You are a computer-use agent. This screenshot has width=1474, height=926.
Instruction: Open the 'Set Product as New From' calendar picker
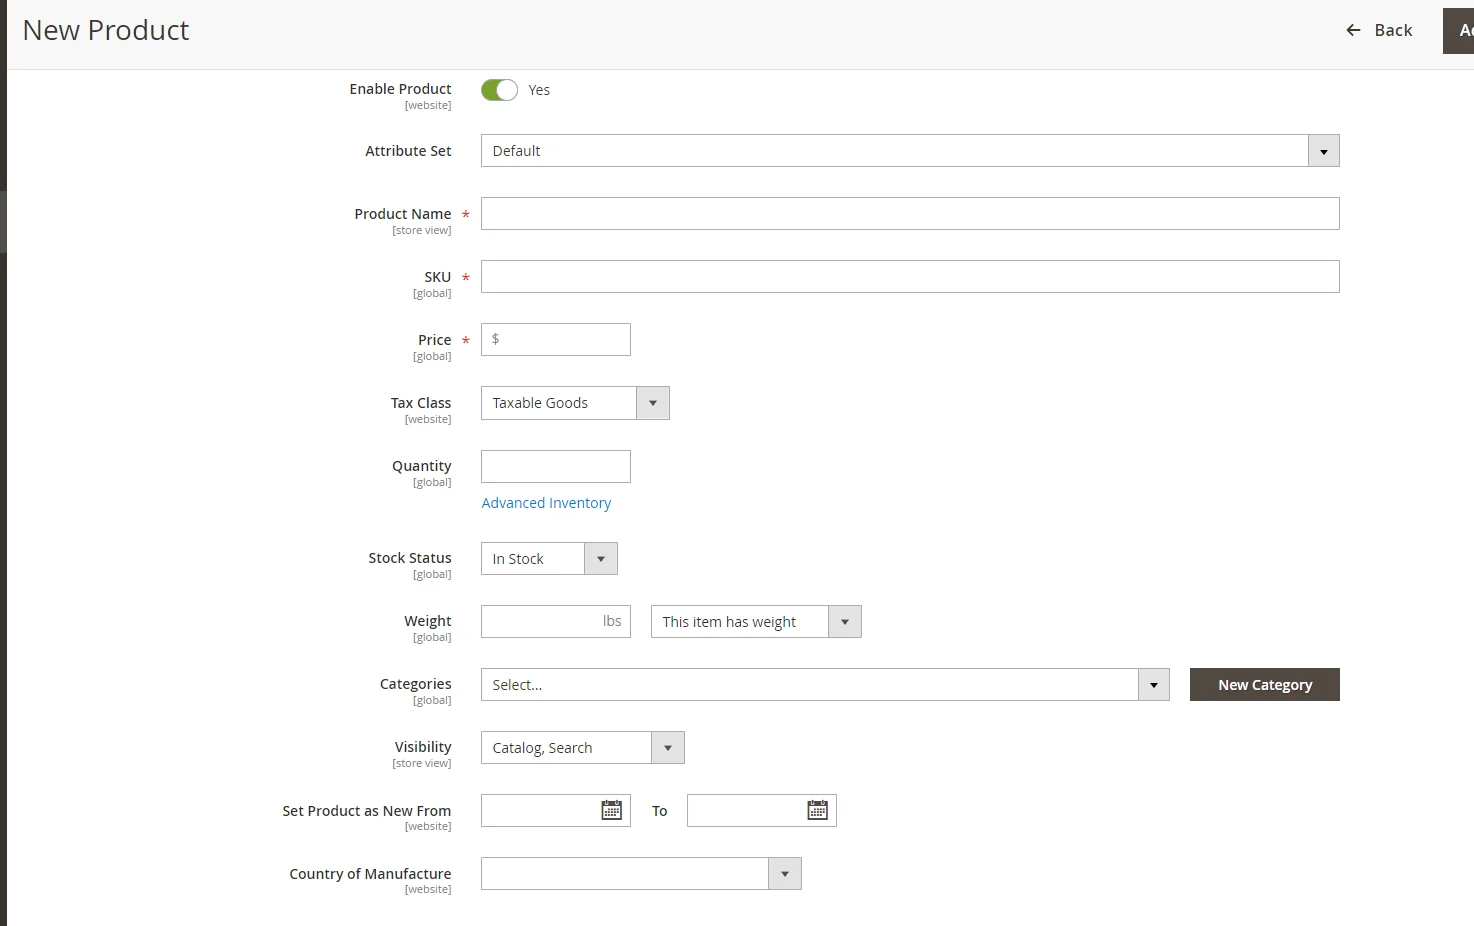[611, 810]
